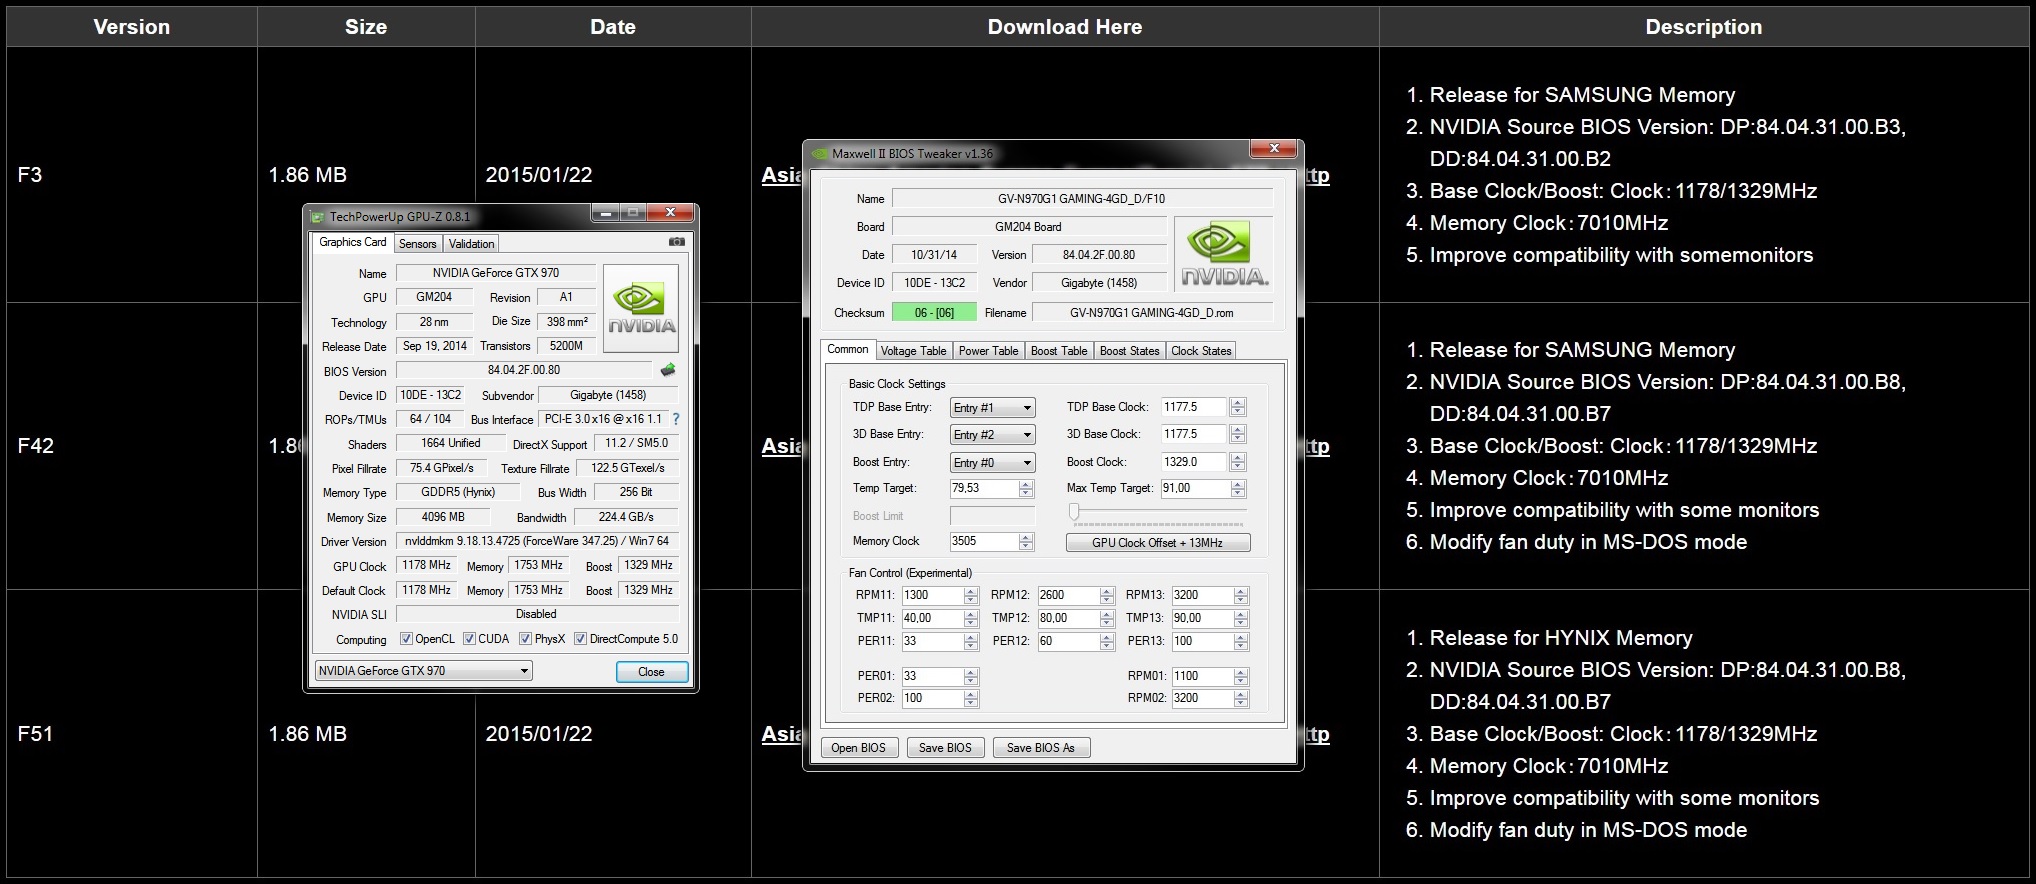Screen dimensions: 2036x884
Task: Open the Clock States tab
Action: [1201, 351]
